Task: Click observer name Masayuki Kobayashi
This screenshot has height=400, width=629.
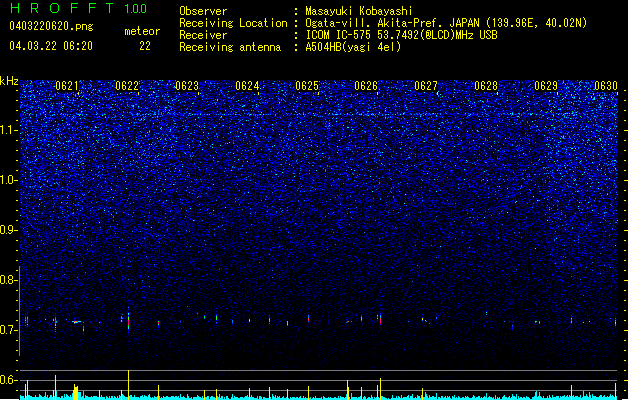Action: [359, 11]
